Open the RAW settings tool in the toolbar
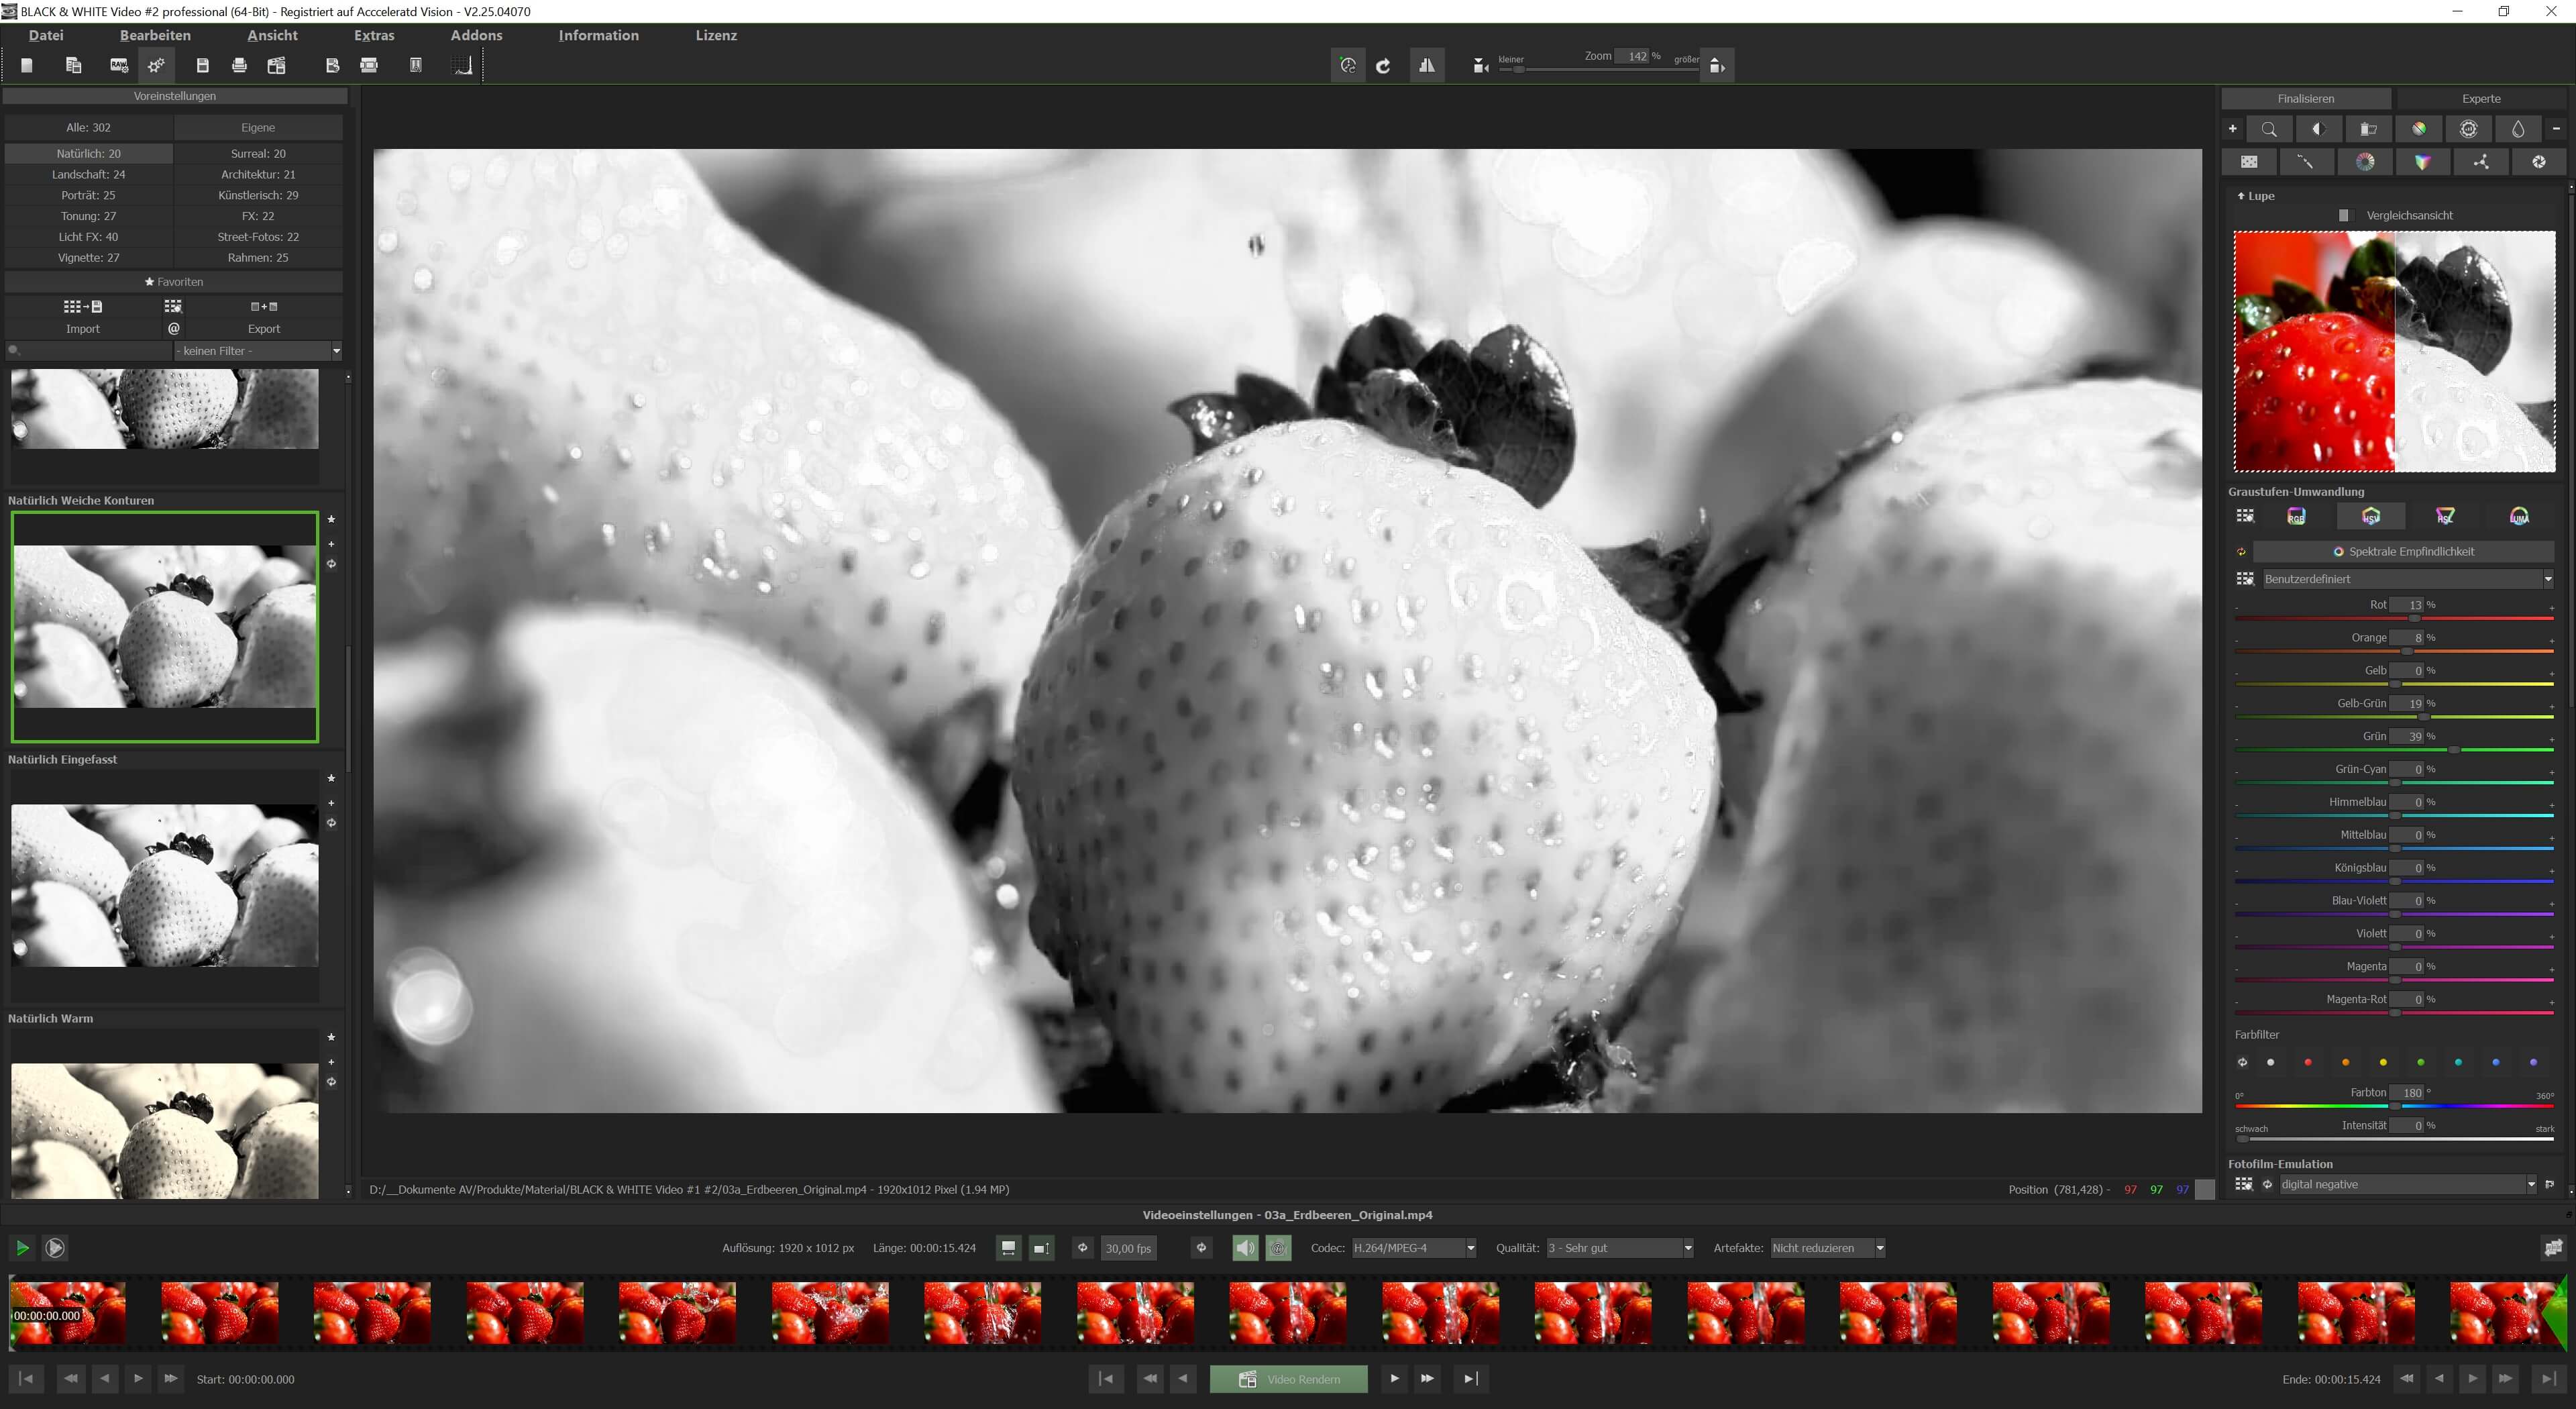The height and width of the screenshot is (1409, 2576). pos(118,64)
